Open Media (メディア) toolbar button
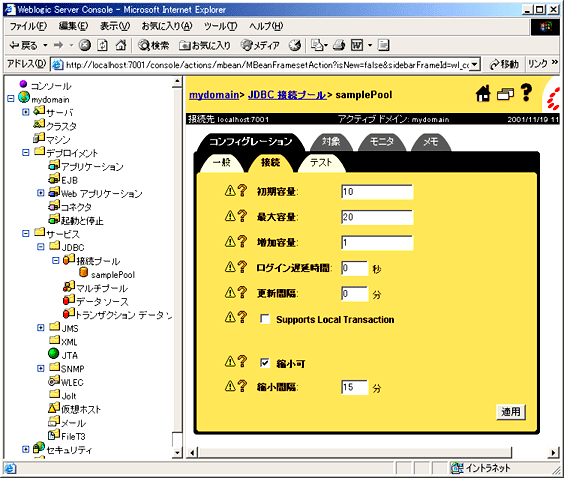 pos(260,45)
